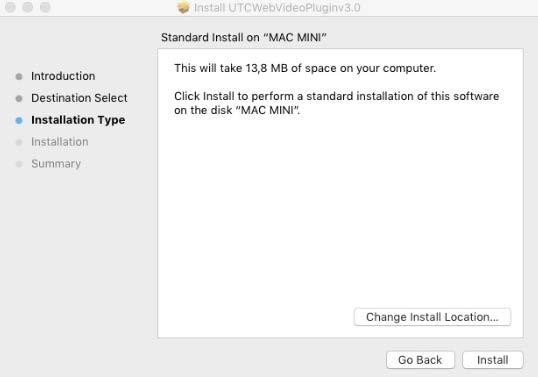Click the red close window button
This screenshot has width=538, height=377.
[x=10, y=7]
